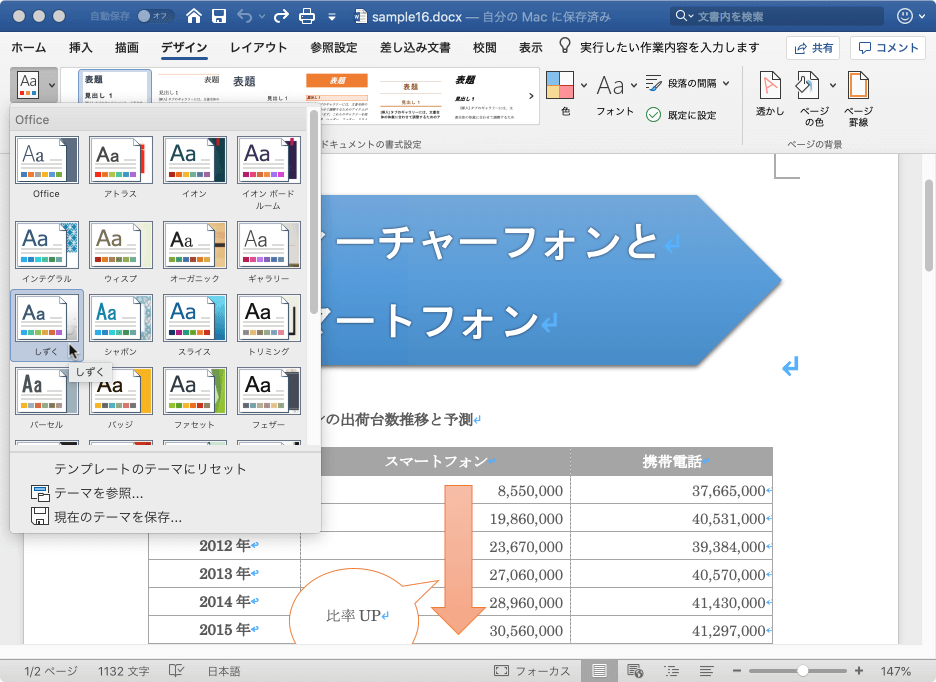Select the インテグラル theme

tap(47, 245)
